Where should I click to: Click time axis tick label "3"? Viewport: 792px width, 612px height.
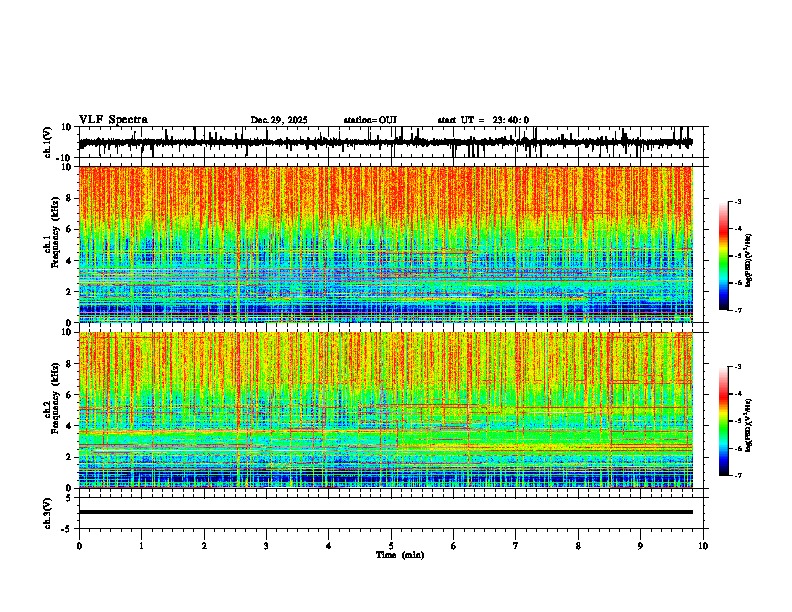coord(266,546)
